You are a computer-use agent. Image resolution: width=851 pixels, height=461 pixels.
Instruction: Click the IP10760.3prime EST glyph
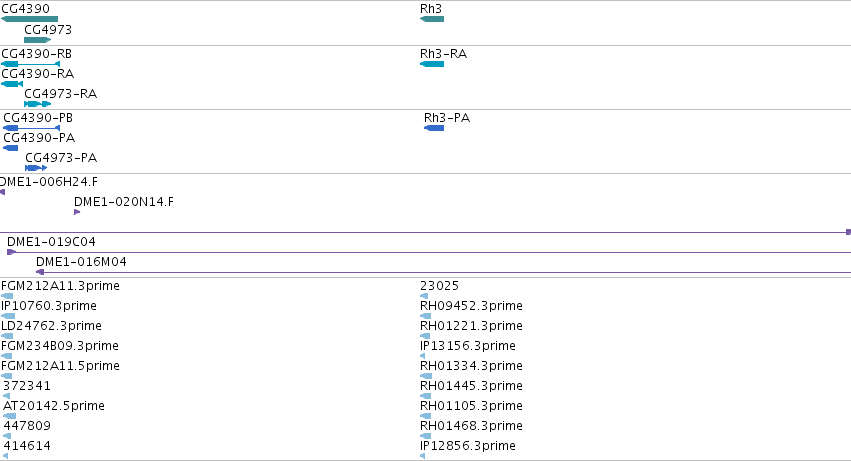8,316
